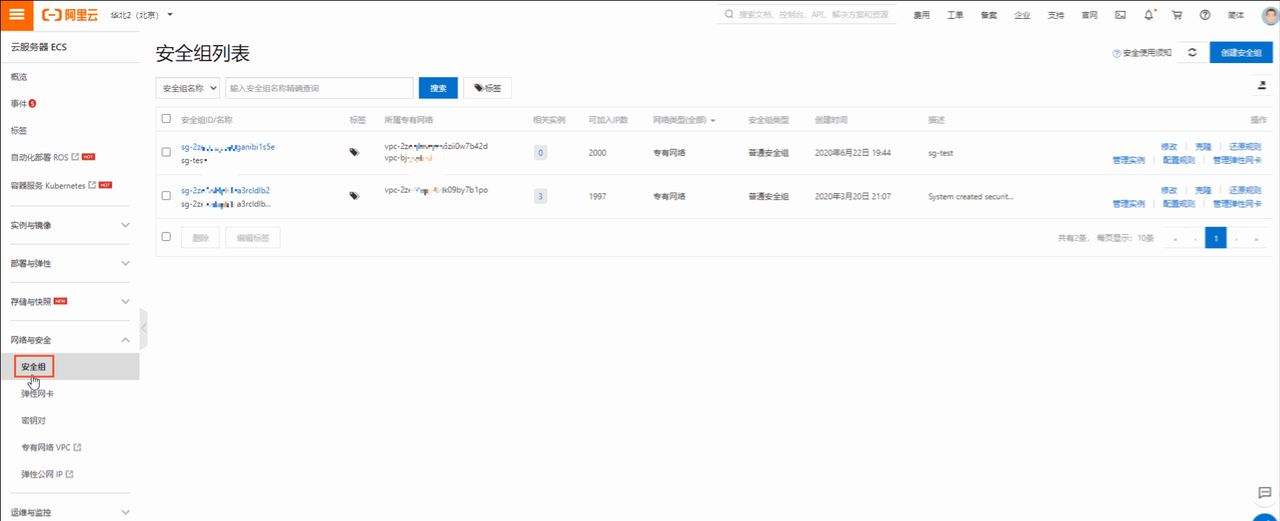Go to first page arrow
This screenshot has height=521, width=1280.
point(1175,238)
